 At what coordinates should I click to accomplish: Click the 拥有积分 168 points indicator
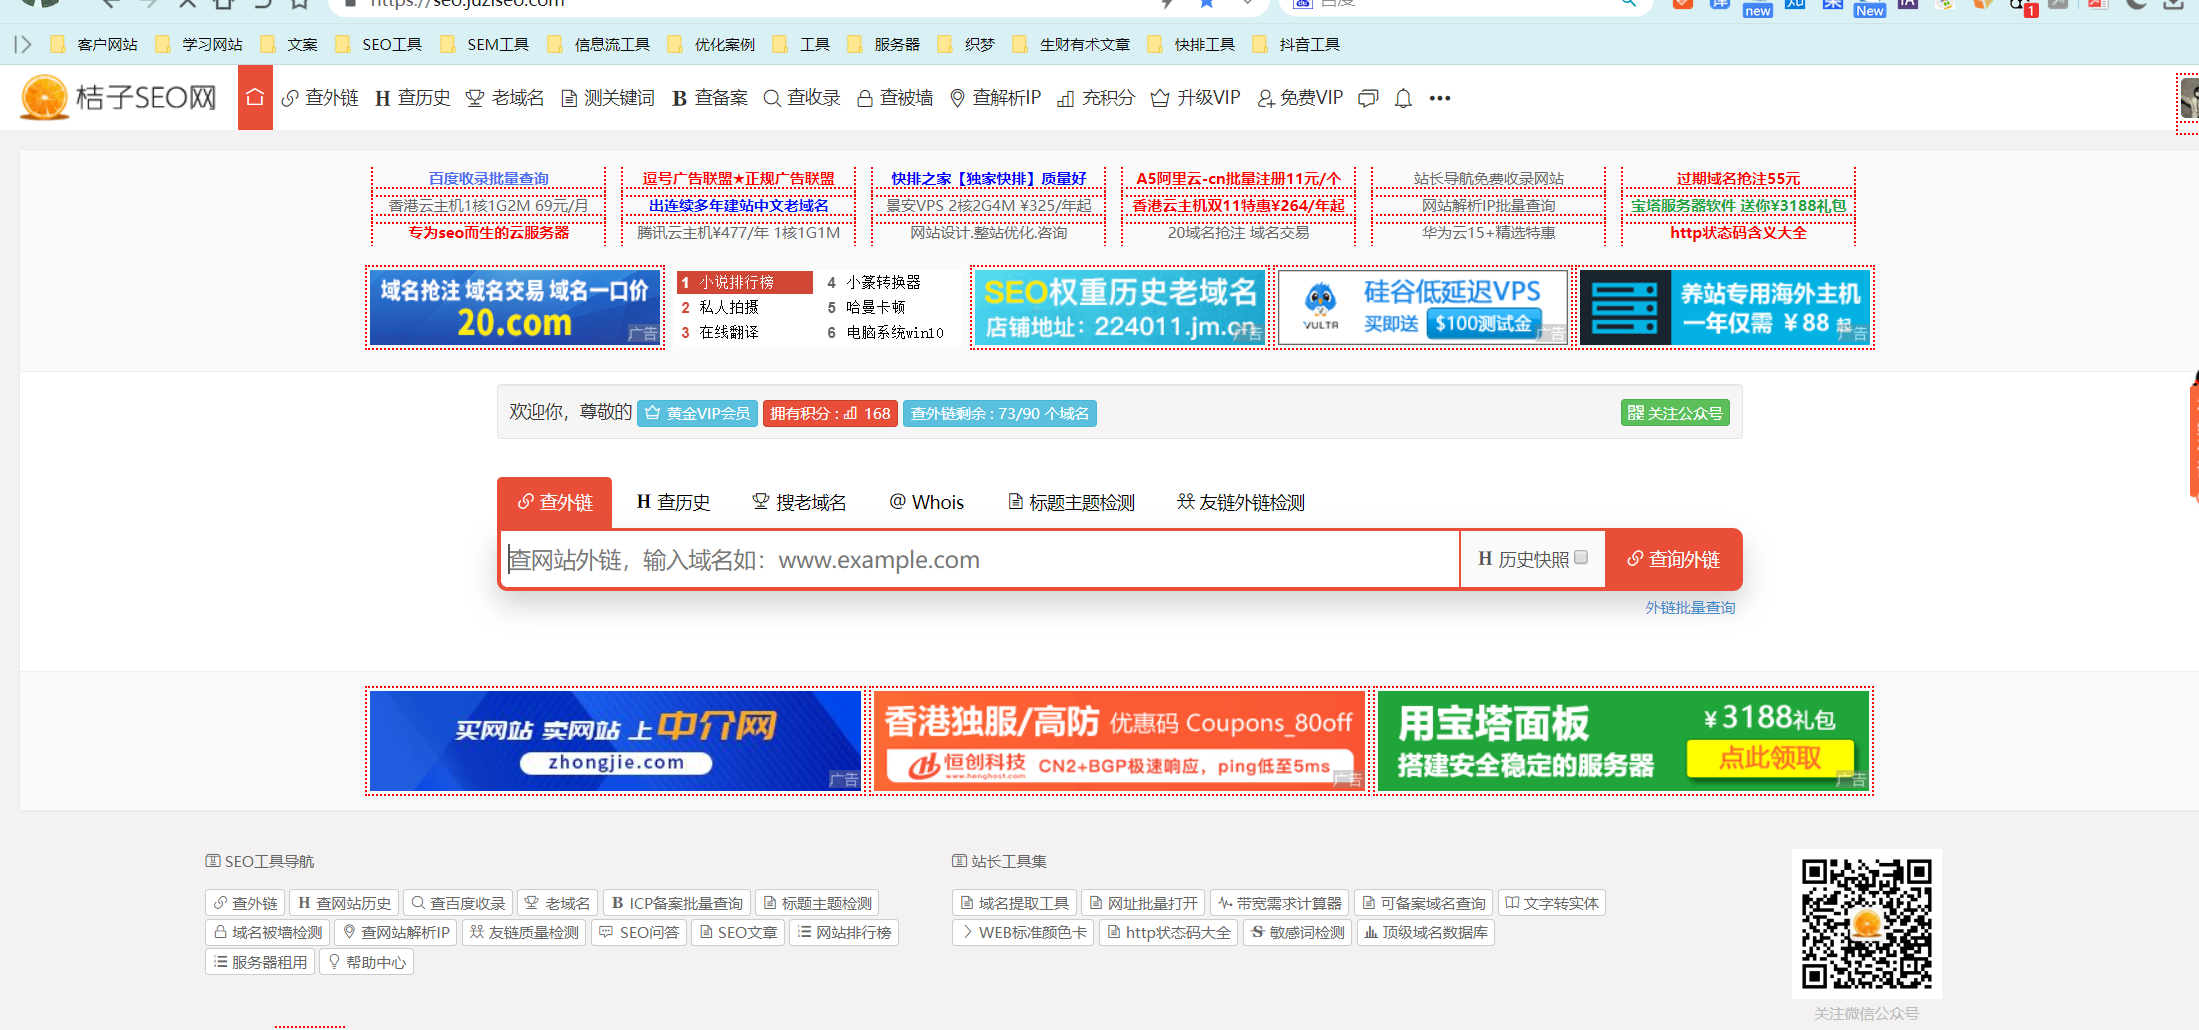click(830, 412)
